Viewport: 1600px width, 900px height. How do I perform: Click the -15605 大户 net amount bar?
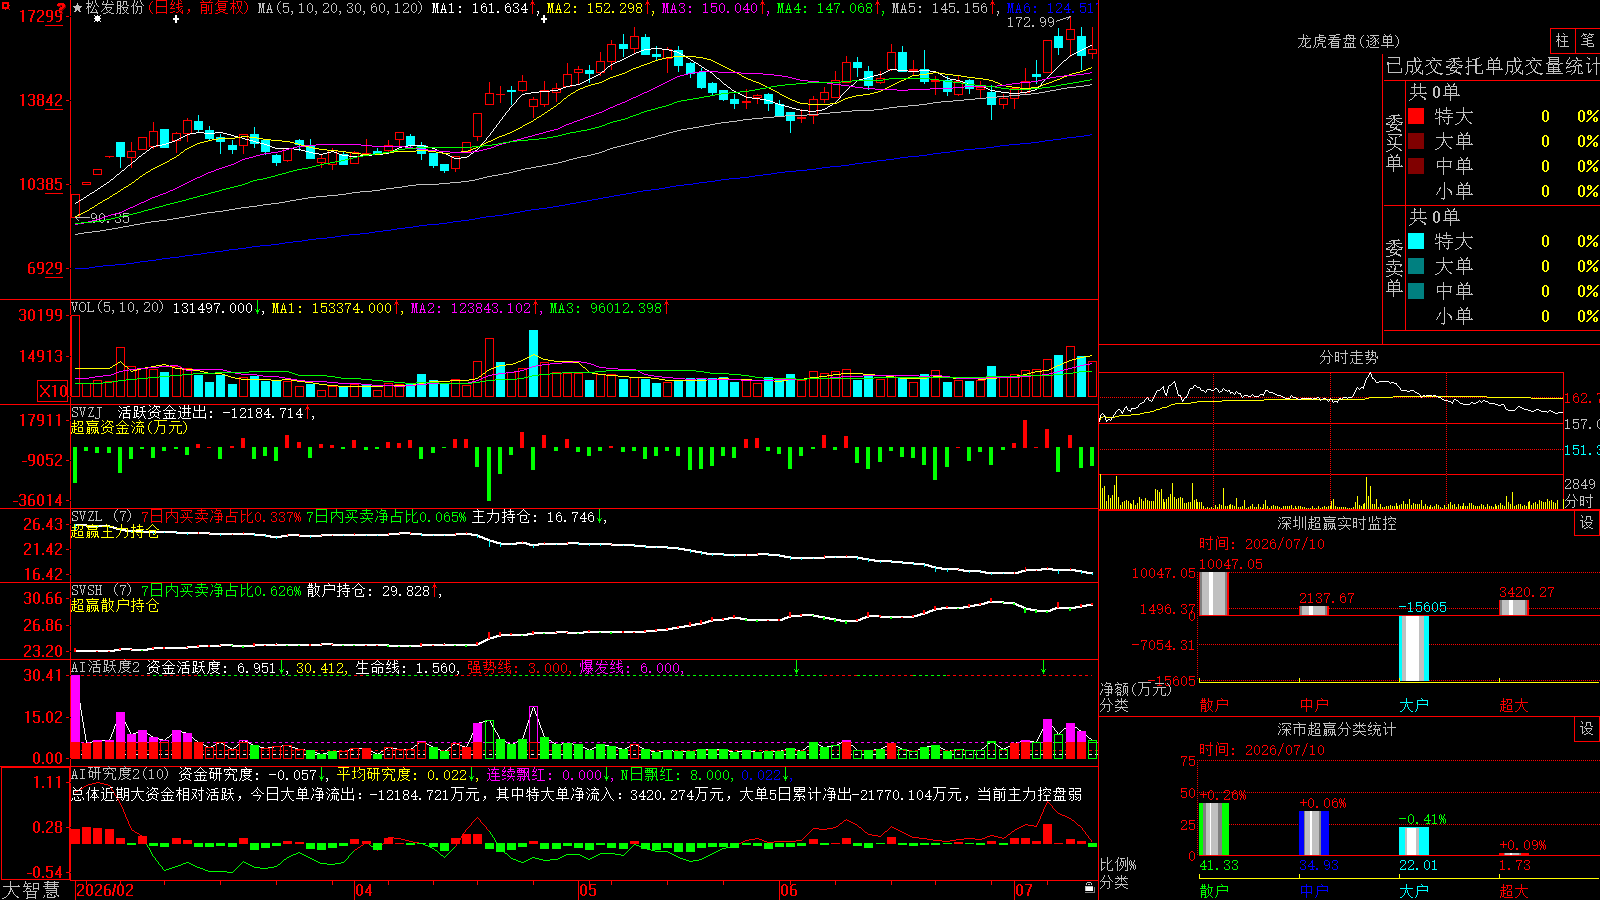(x=1414, y=648)
